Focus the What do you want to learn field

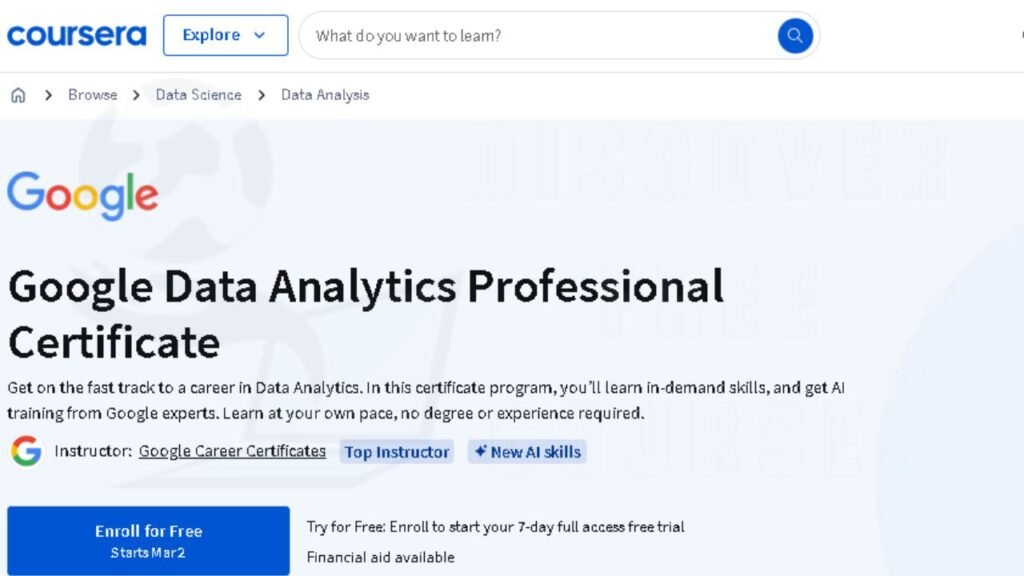coord(539,35)
